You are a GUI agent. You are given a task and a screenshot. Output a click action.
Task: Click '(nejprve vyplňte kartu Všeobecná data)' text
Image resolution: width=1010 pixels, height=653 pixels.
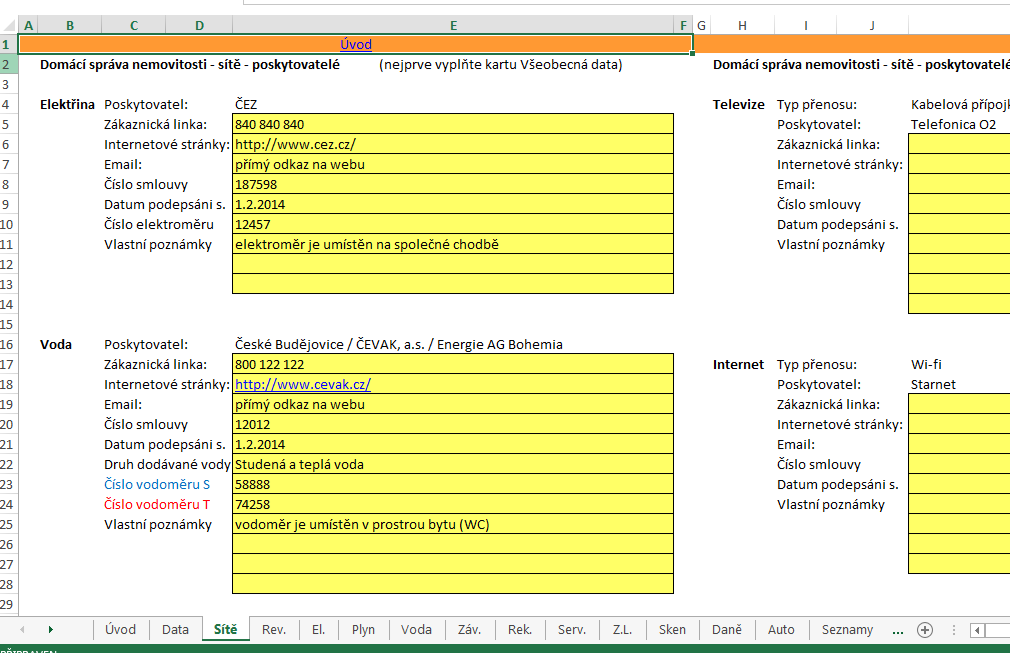tap(500, 64)
